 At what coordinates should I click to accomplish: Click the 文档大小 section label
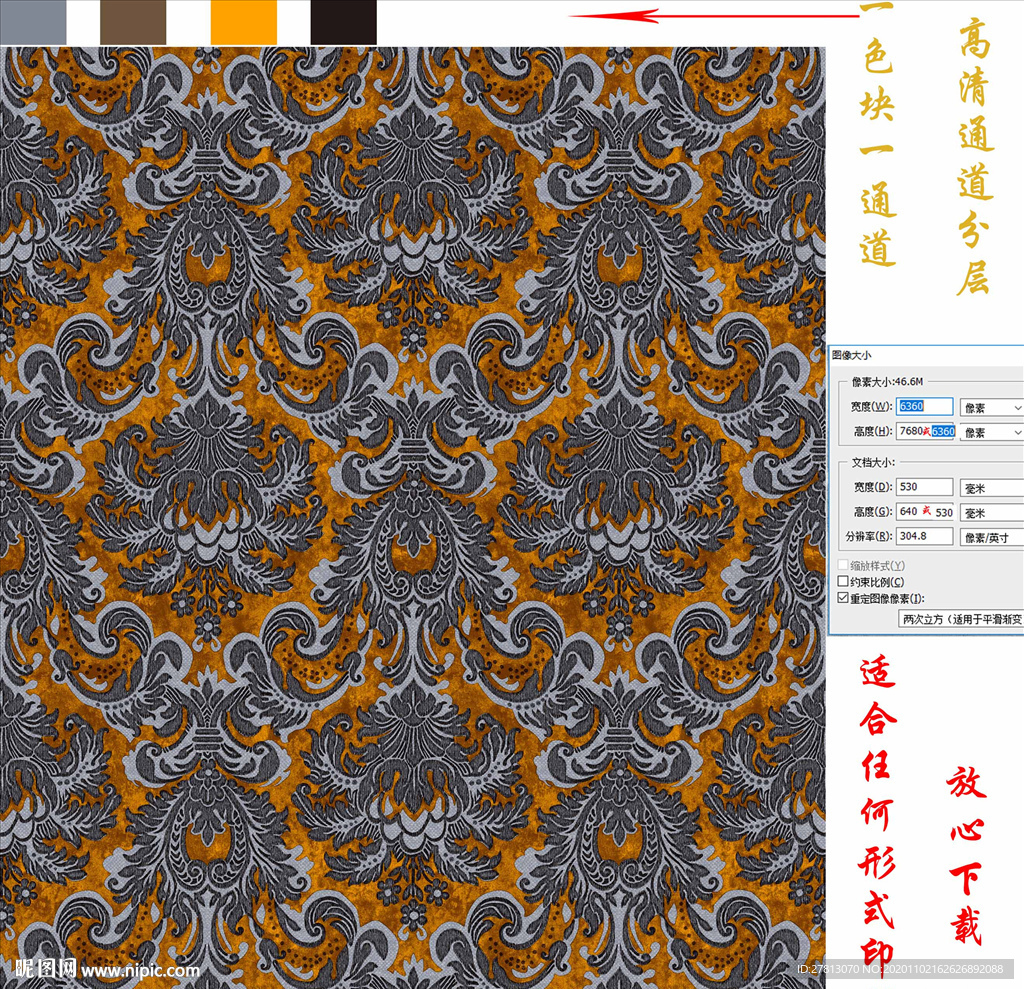872,462
